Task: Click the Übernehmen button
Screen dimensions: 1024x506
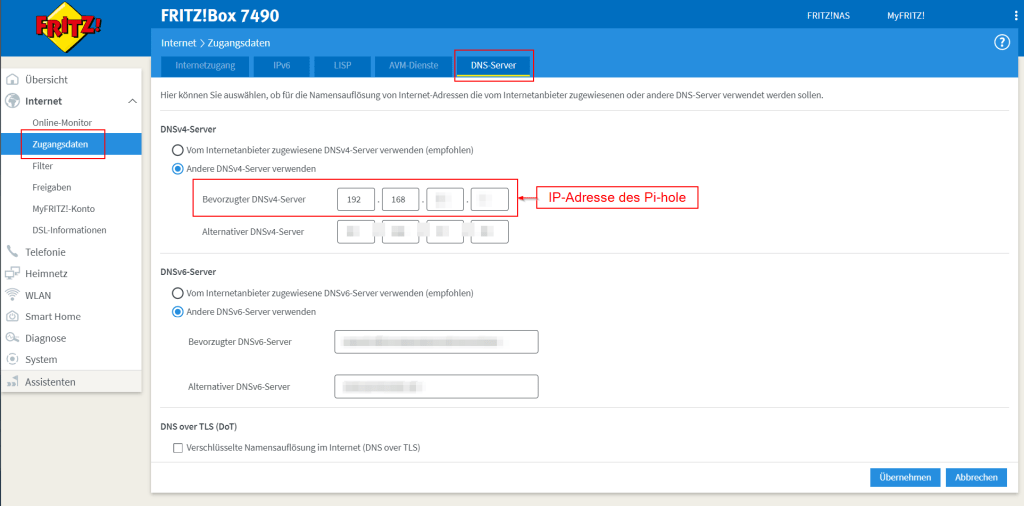Action: (905, 477)
